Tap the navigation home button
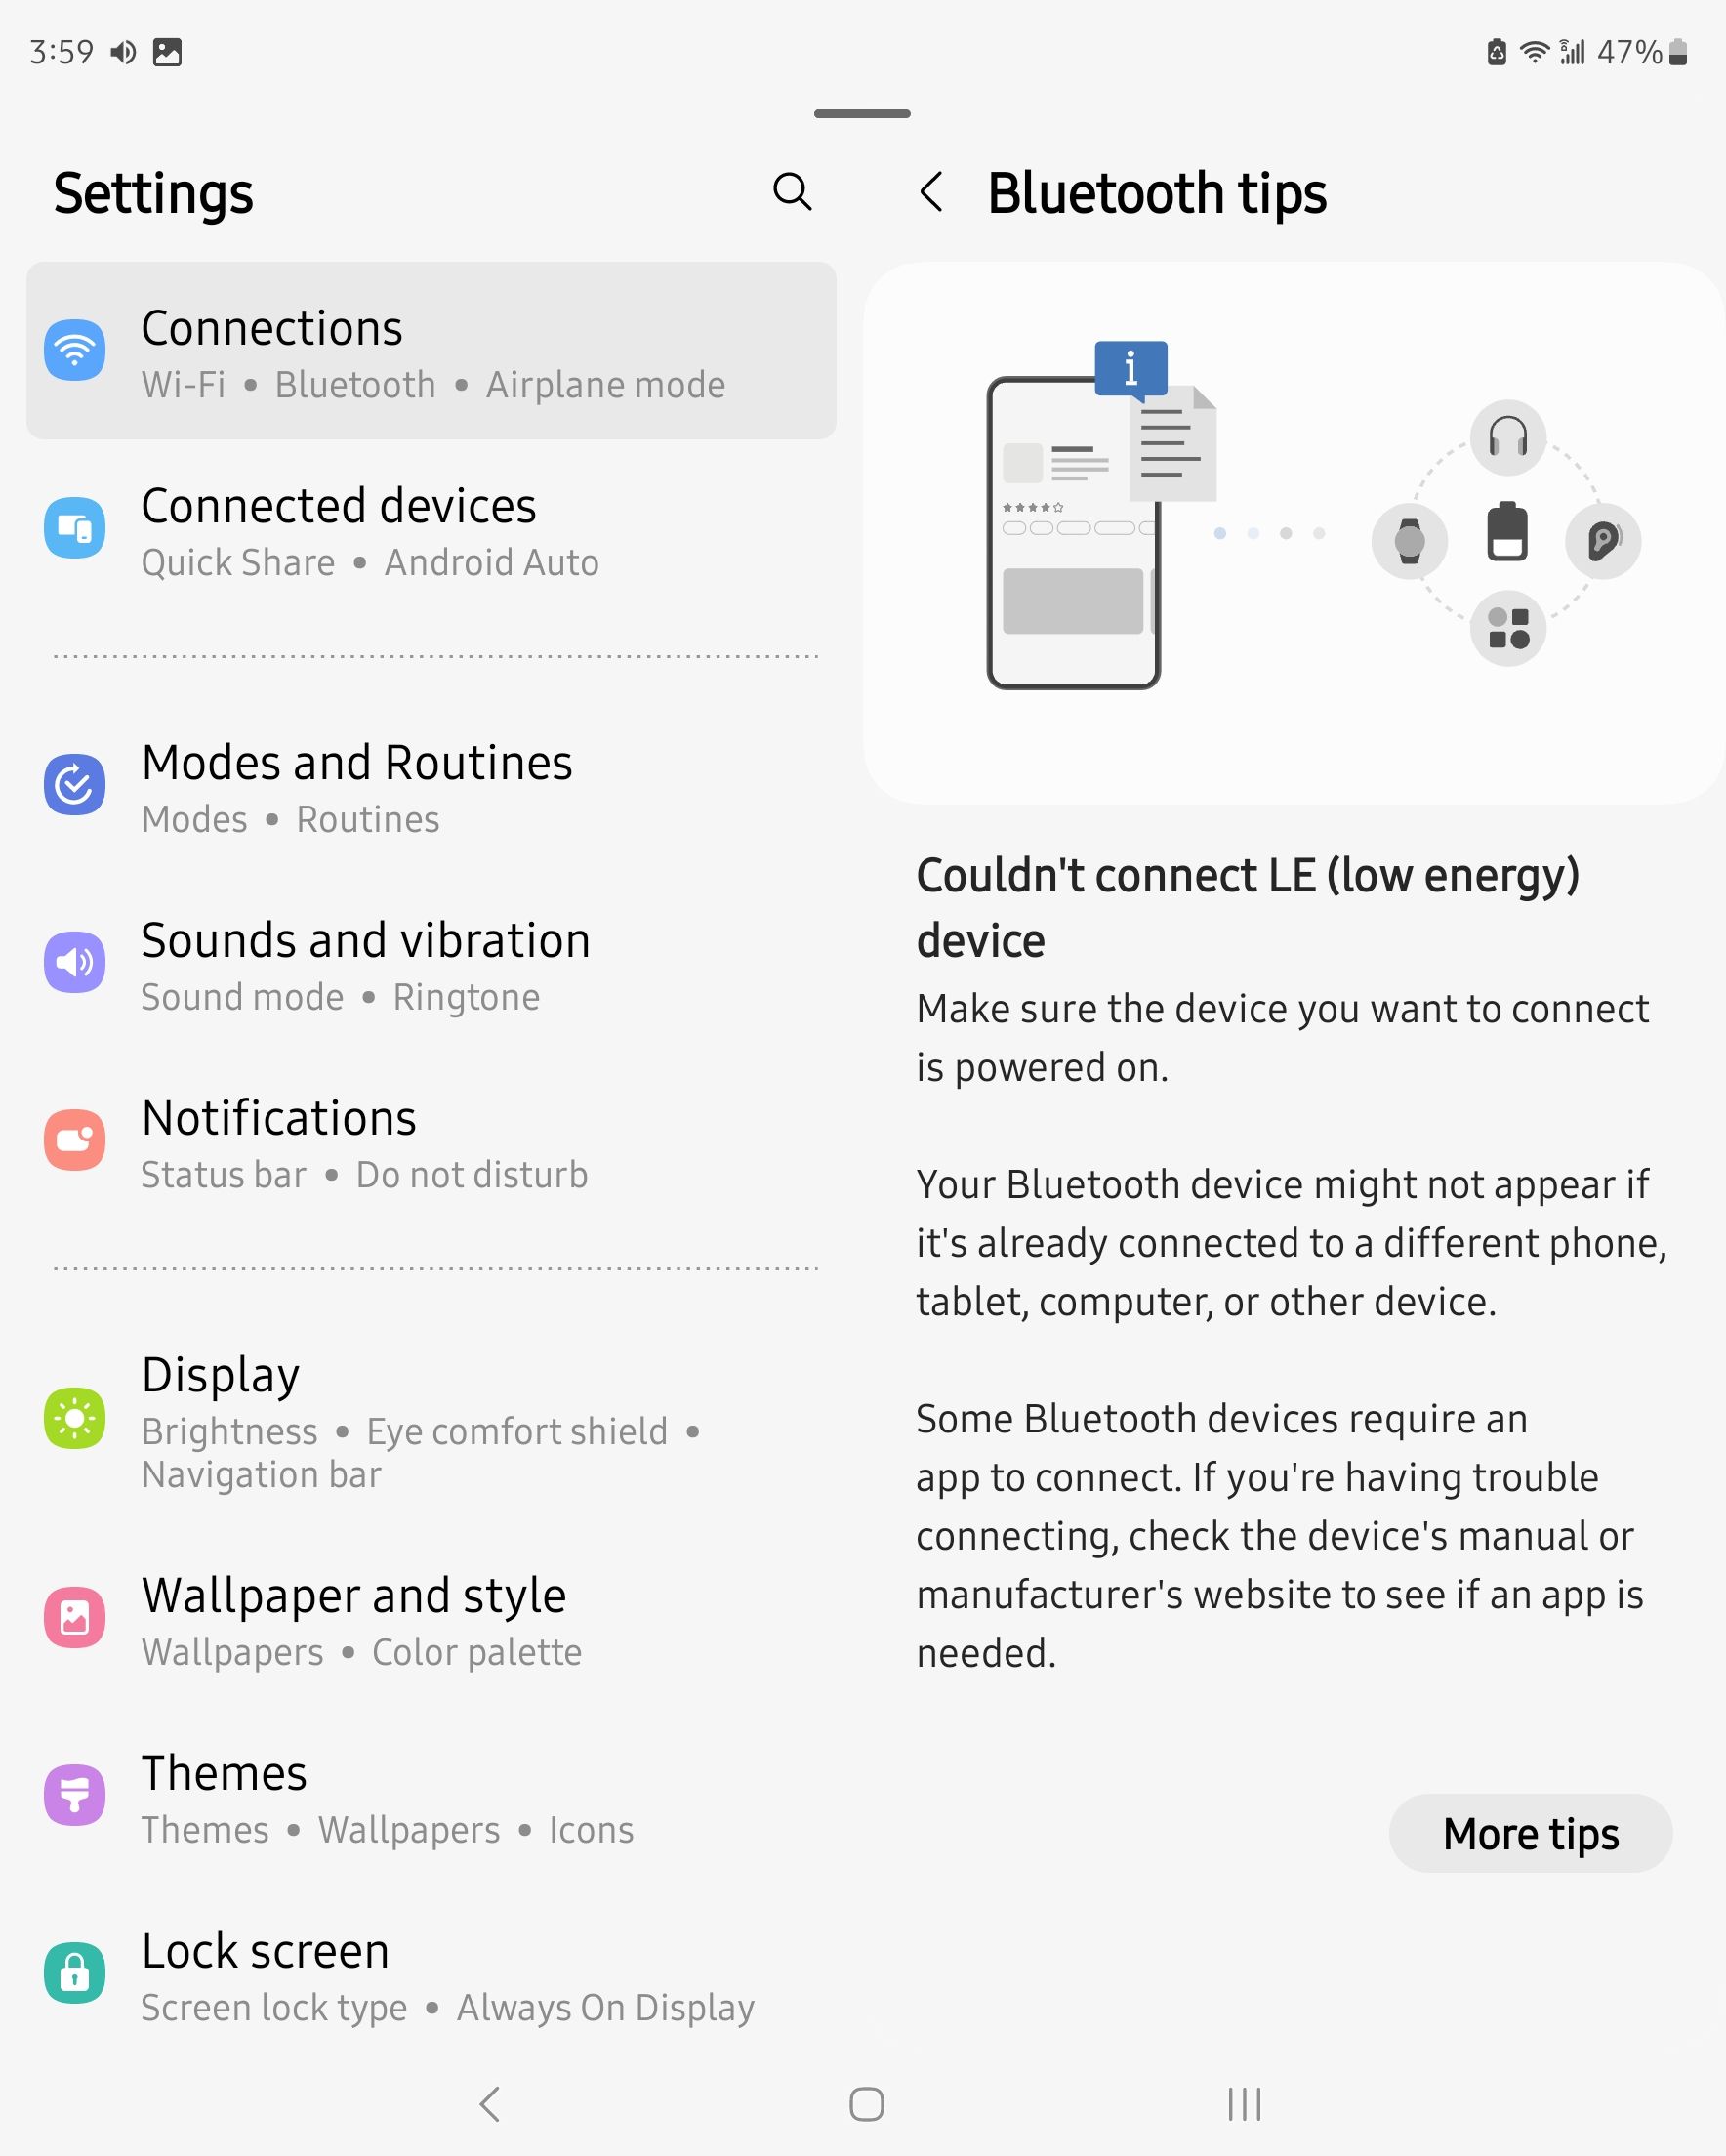The image size is (1726, 2156). click(866, 2104)
